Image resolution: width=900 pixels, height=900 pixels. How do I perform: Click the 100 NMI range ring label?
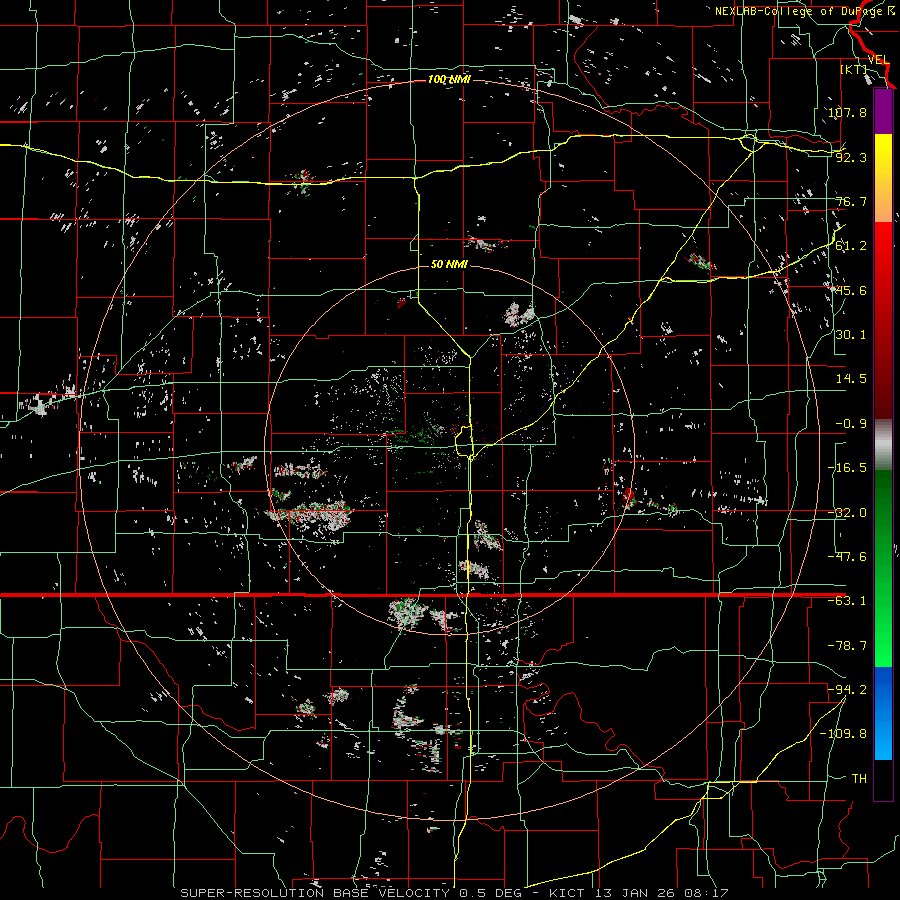point(449,79)
